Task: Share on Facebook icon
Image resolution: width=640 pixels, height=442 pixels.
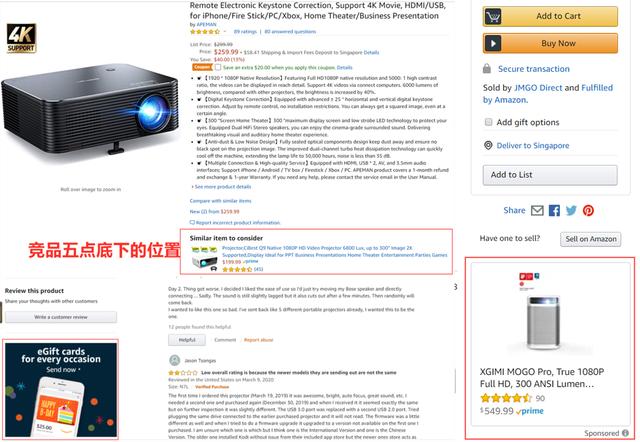Action: click(x=554, y=211)
